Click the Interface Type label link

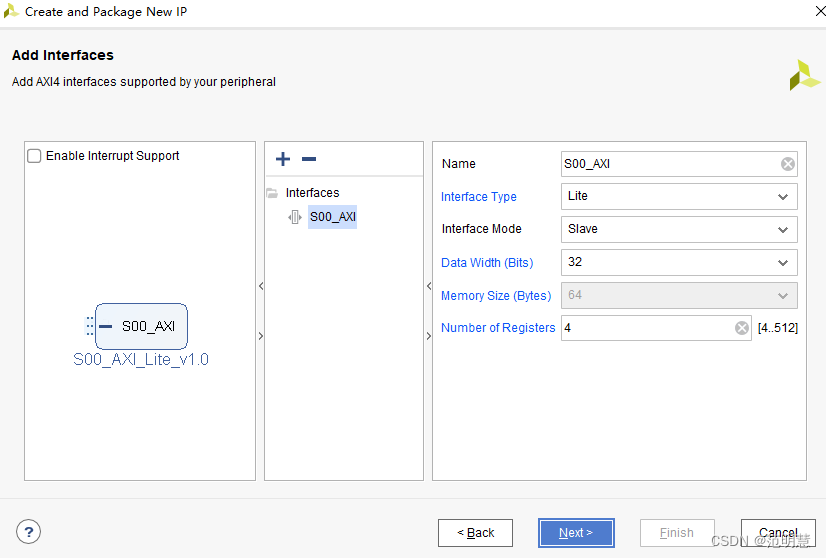pos(478,197)
